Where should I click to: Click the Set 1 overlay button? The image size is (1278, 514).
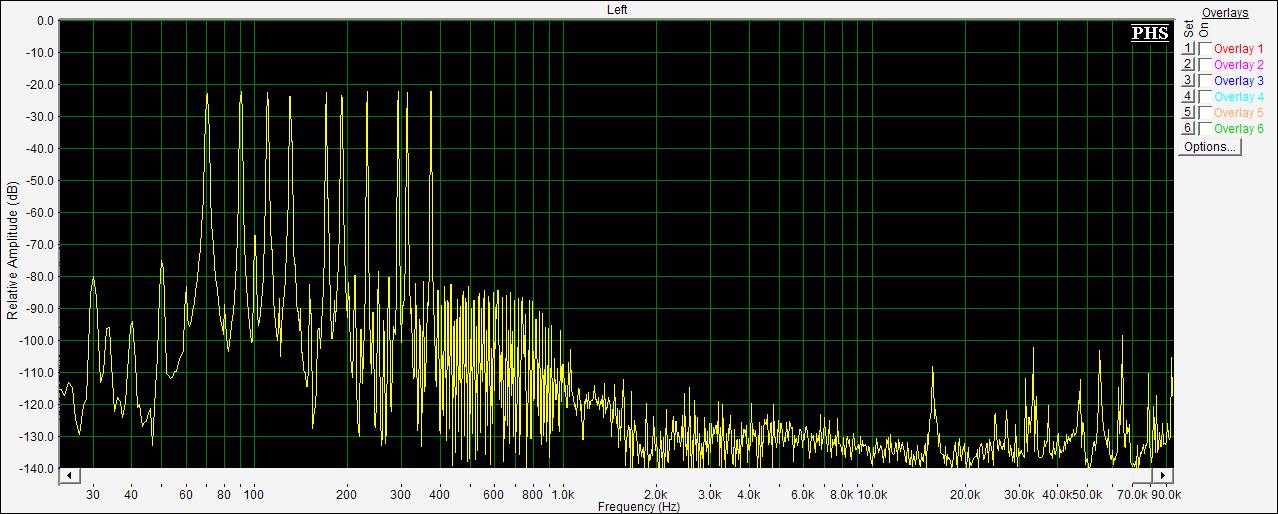(1188, 49)
